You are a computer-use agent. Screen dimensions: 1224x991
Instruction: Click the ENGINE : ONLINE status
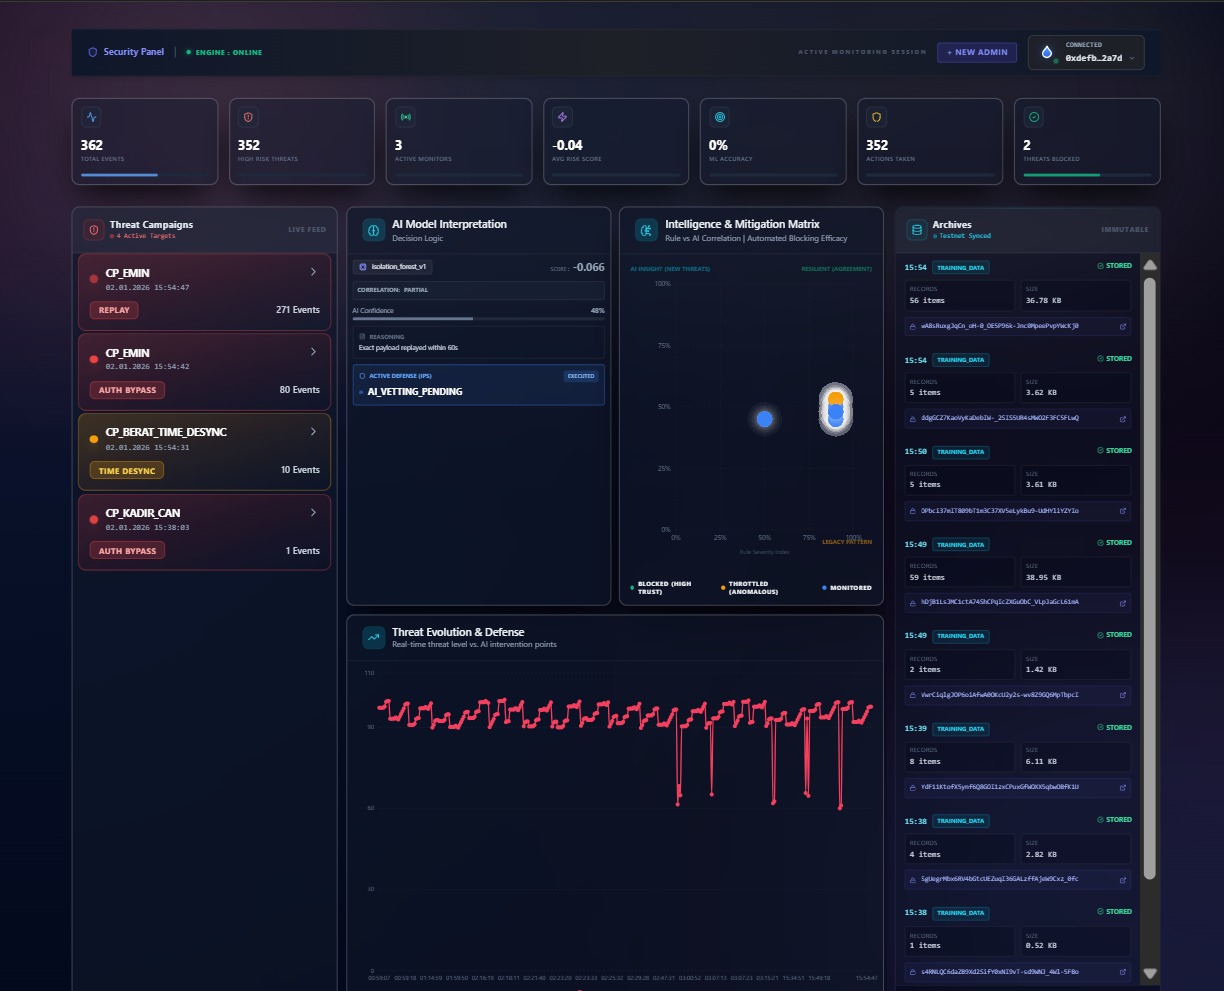tap(224, 52)
